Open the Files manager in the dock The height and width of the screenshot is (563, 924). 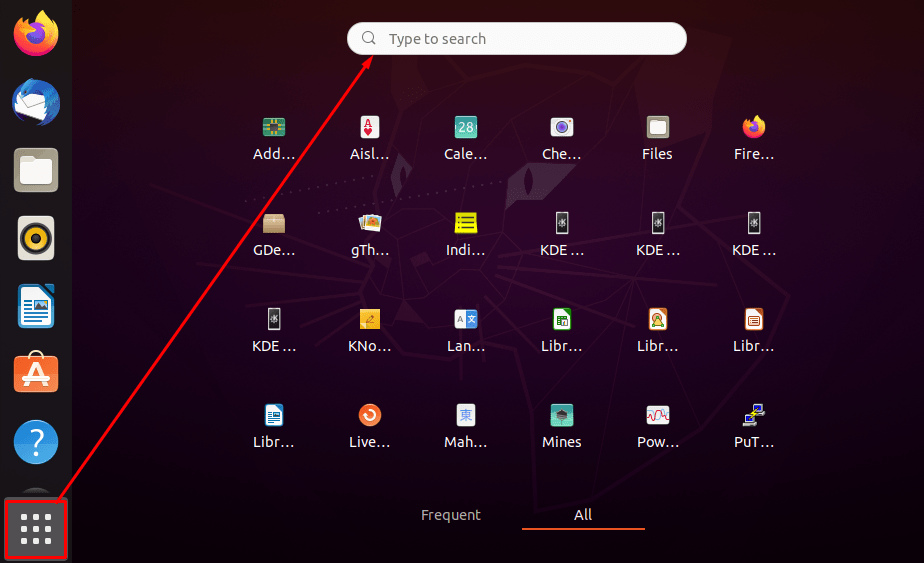pyautogui.click(x=36, y=170)
